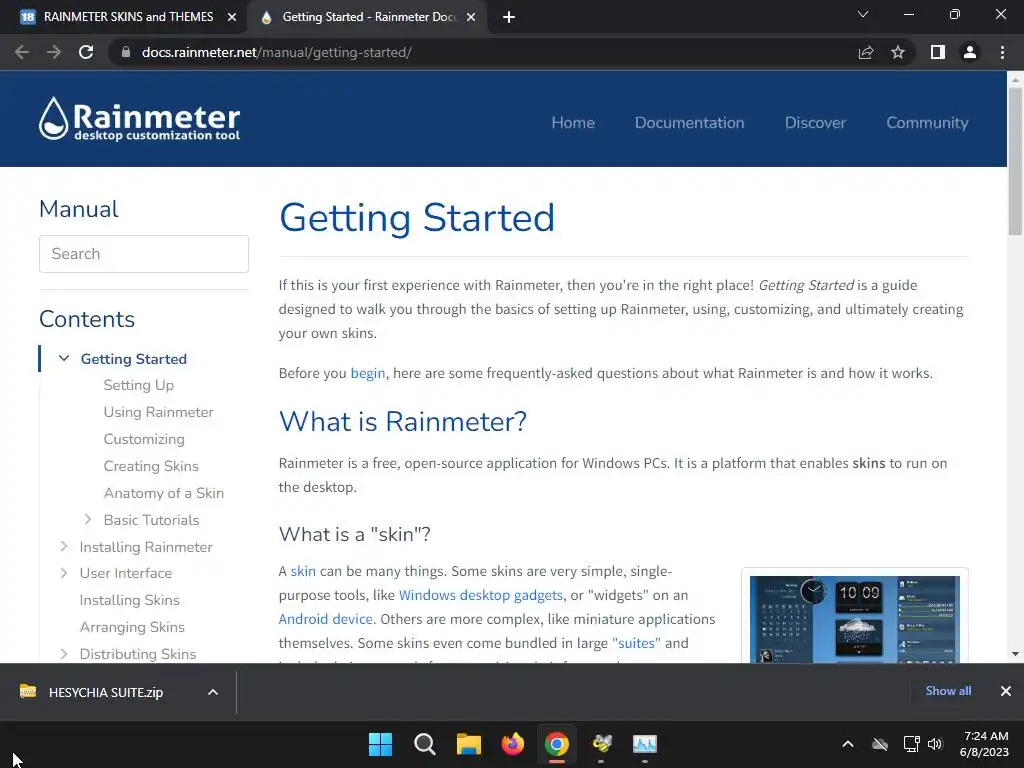The image size is (1024, 768).
Task: Show all downloads
Action: (948, 691)
